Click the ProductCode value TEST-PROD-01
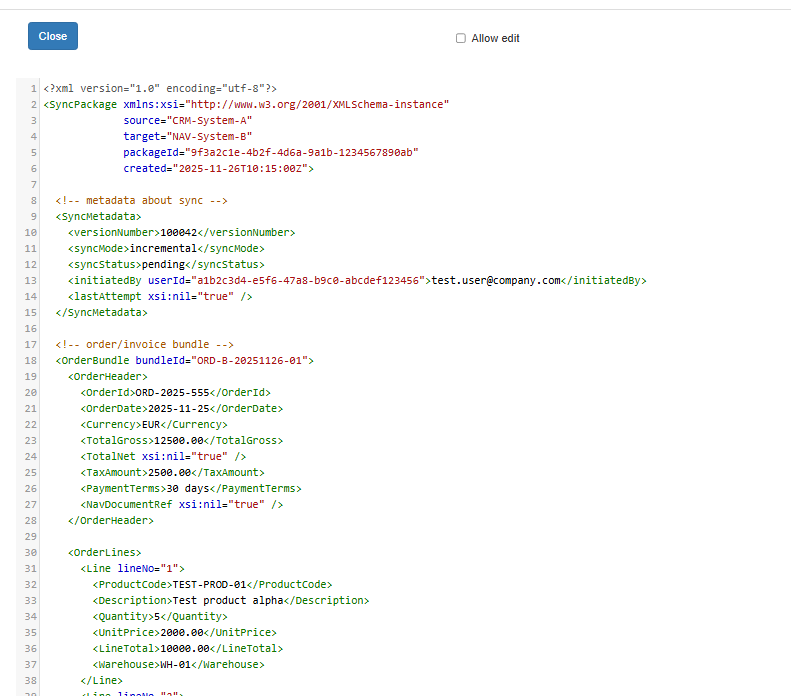Screen dimensions: 791x696 (209, 585)
